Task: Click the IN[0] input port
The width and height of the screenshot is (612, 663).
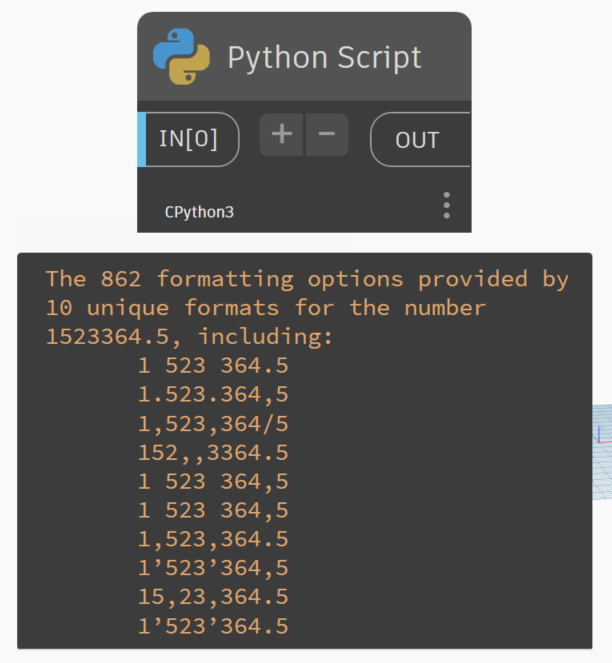Action: pos(189,138)
